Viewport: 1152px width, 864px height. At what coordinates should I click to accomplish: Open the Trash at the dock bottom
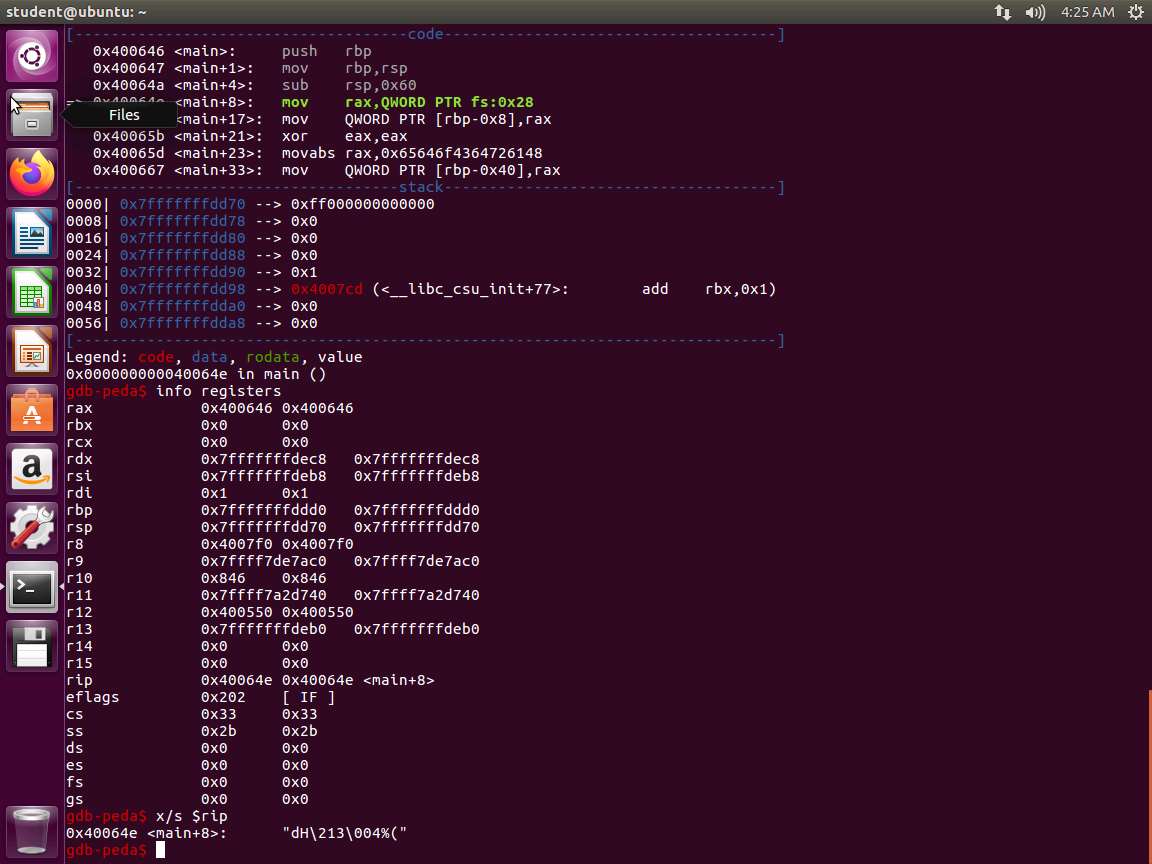coord(32,832)
